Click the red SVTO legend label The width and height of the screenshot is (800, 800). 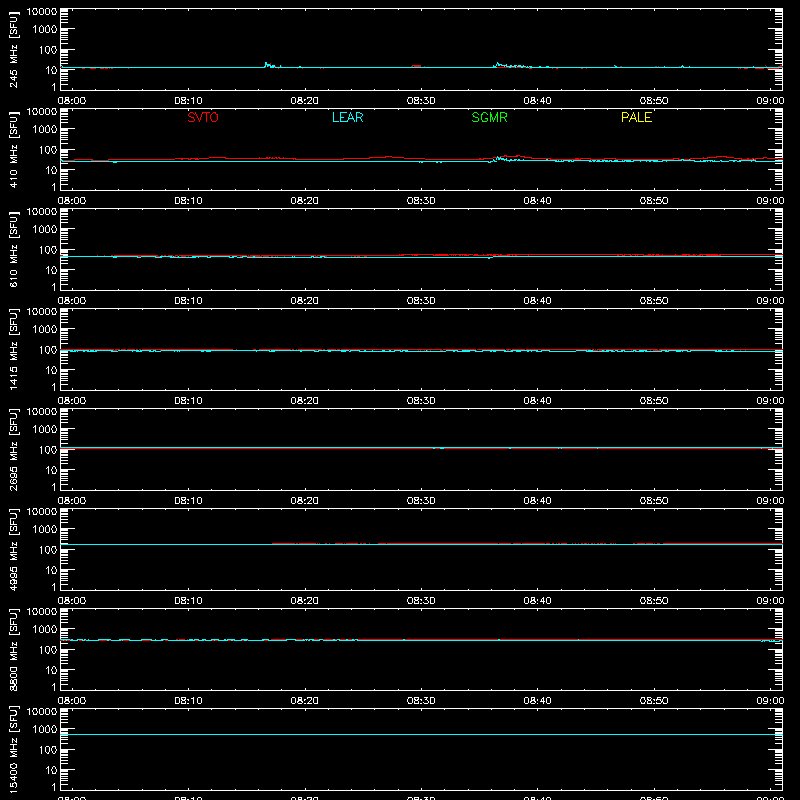coord(203,117)
